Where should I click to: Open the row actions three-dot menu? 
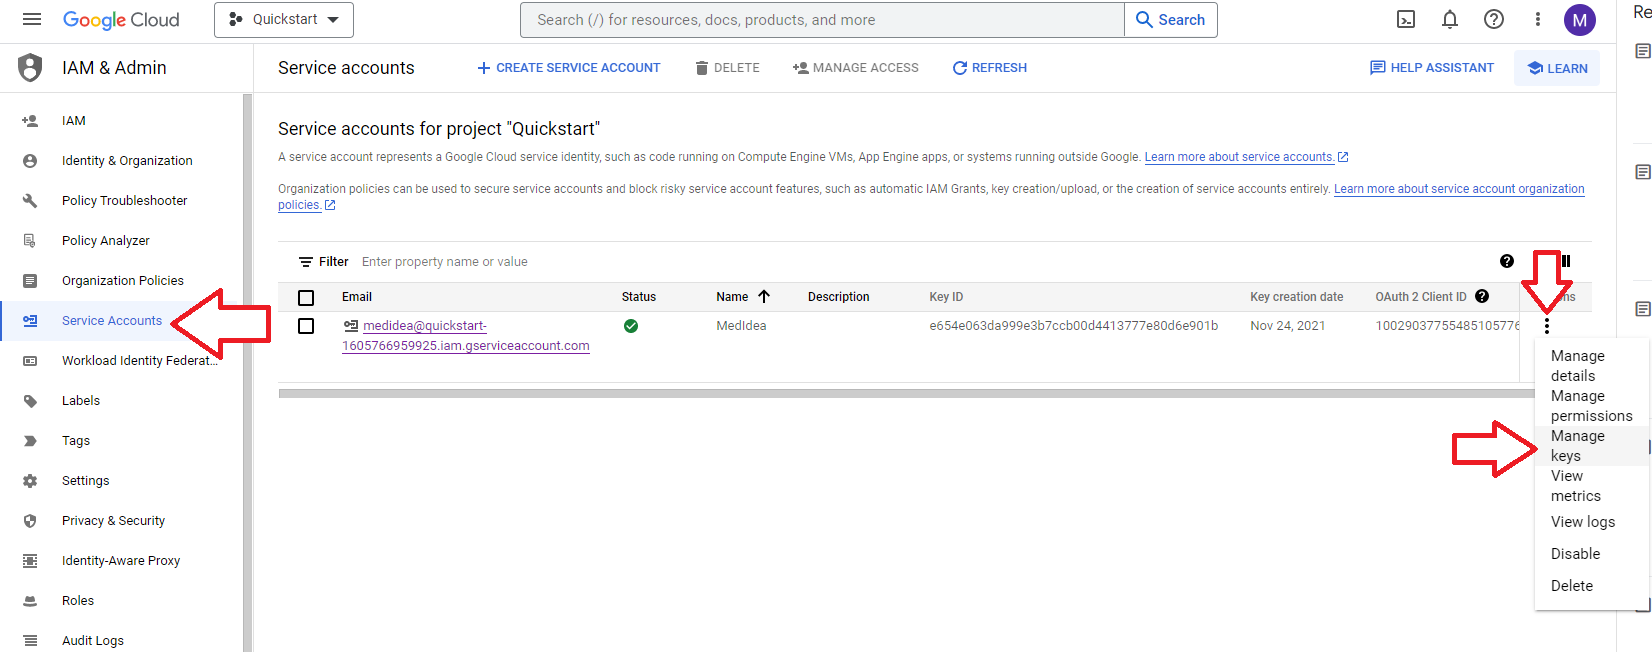(x=1547, y=326)
